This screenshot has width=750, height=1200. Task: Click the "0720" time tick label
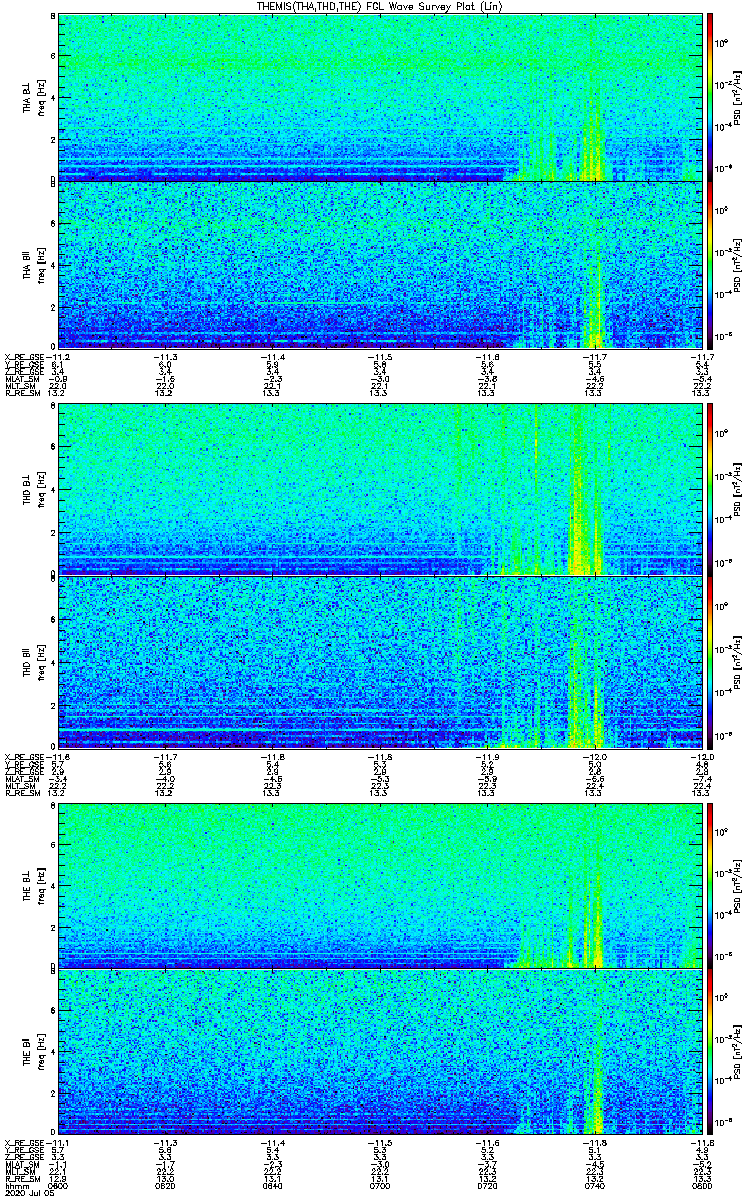coord(488,1186)
